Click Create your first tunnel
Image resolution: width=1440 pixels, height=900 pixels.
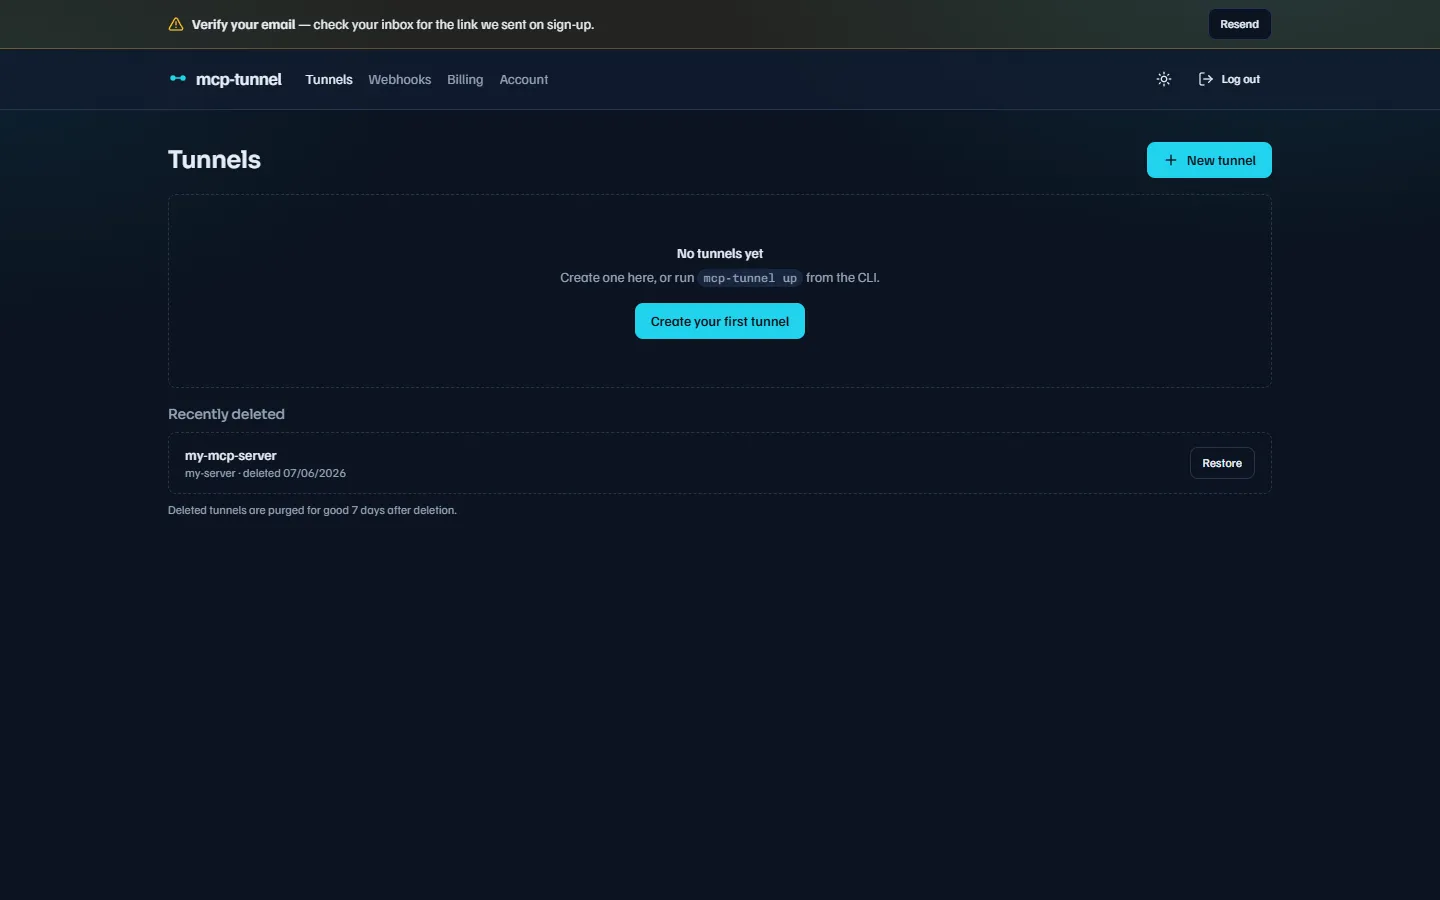720,321
